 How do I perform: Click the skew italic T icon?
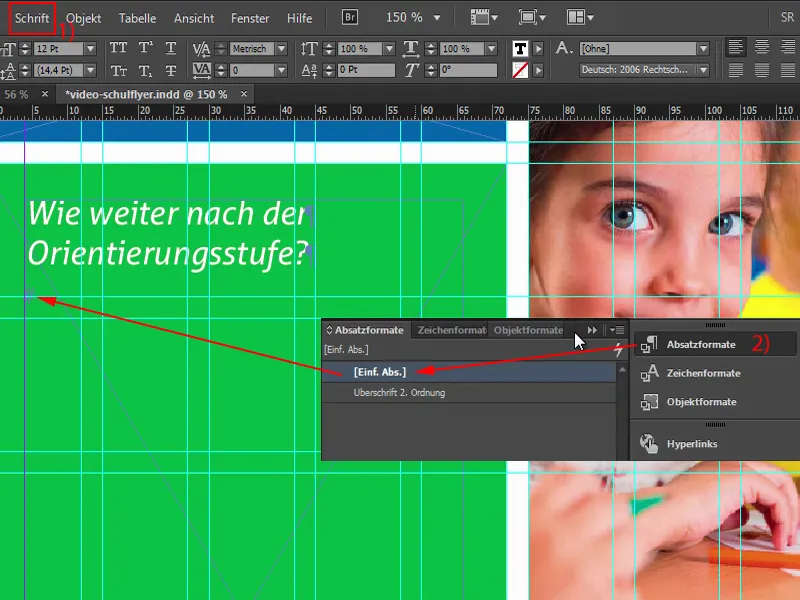(411, 70)
